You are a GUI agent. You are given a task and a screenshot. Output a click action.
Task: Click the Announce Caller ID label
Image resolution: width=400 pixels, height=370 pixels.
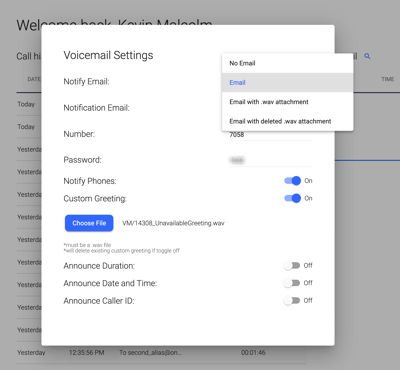click(99, 301)
